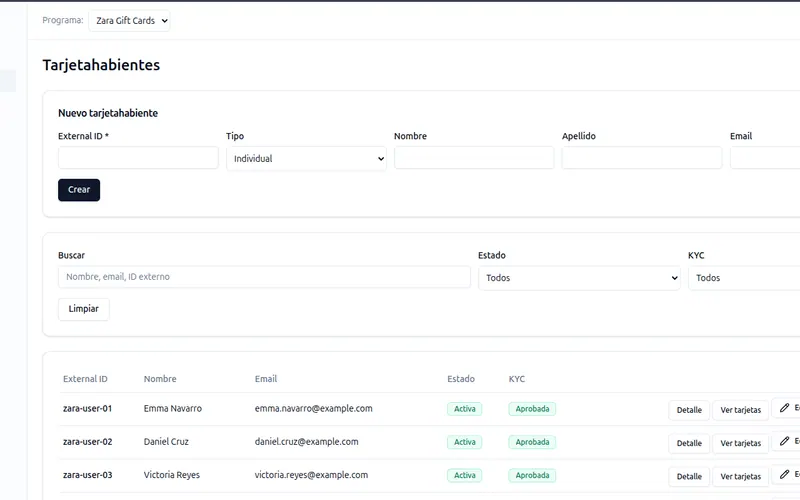Viewport: 800px width, 500px height.
Task: Click the zara-user-01 external ID
Action: point(87,409)
